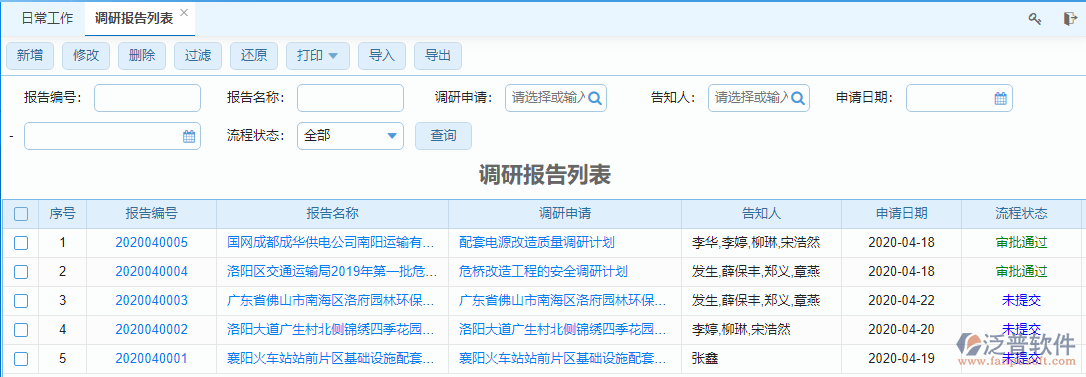
Task: Click 审批通过 status in row 2
Action: point(1021,272)
